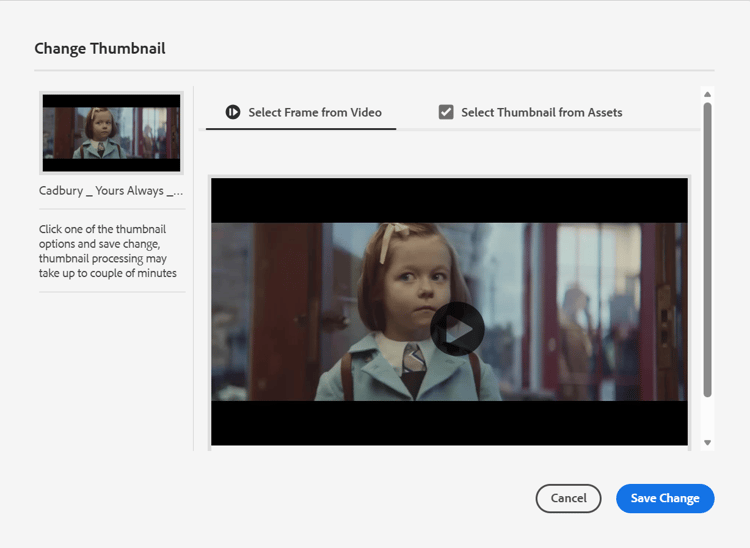Viewport: 750px width, 548px height.
Task: Click the Save Change button
Action: tap(665, 498)
